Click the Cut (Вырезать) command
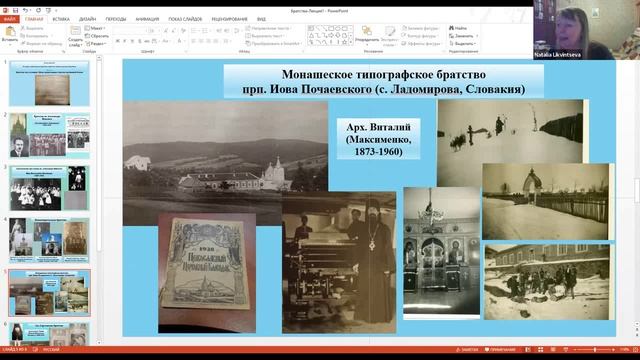 32,28
